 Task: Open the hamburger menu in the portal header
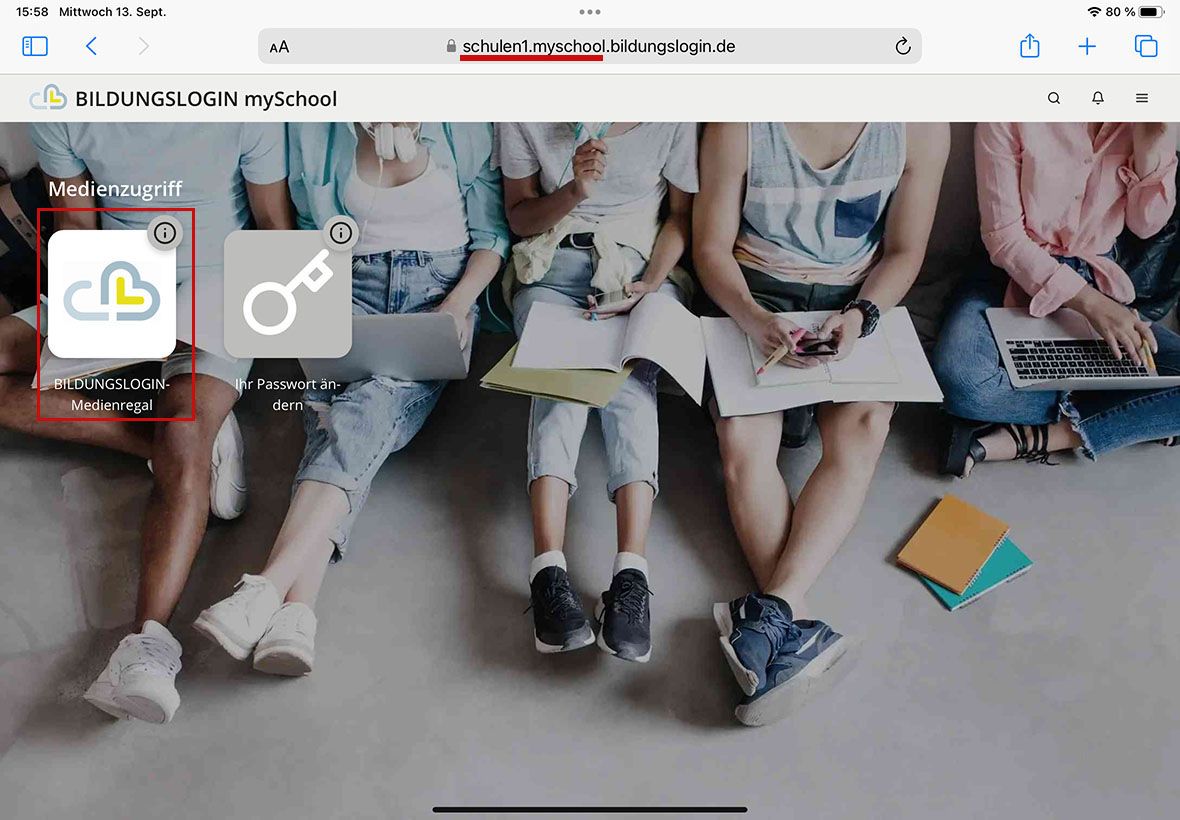point(1142,98)
